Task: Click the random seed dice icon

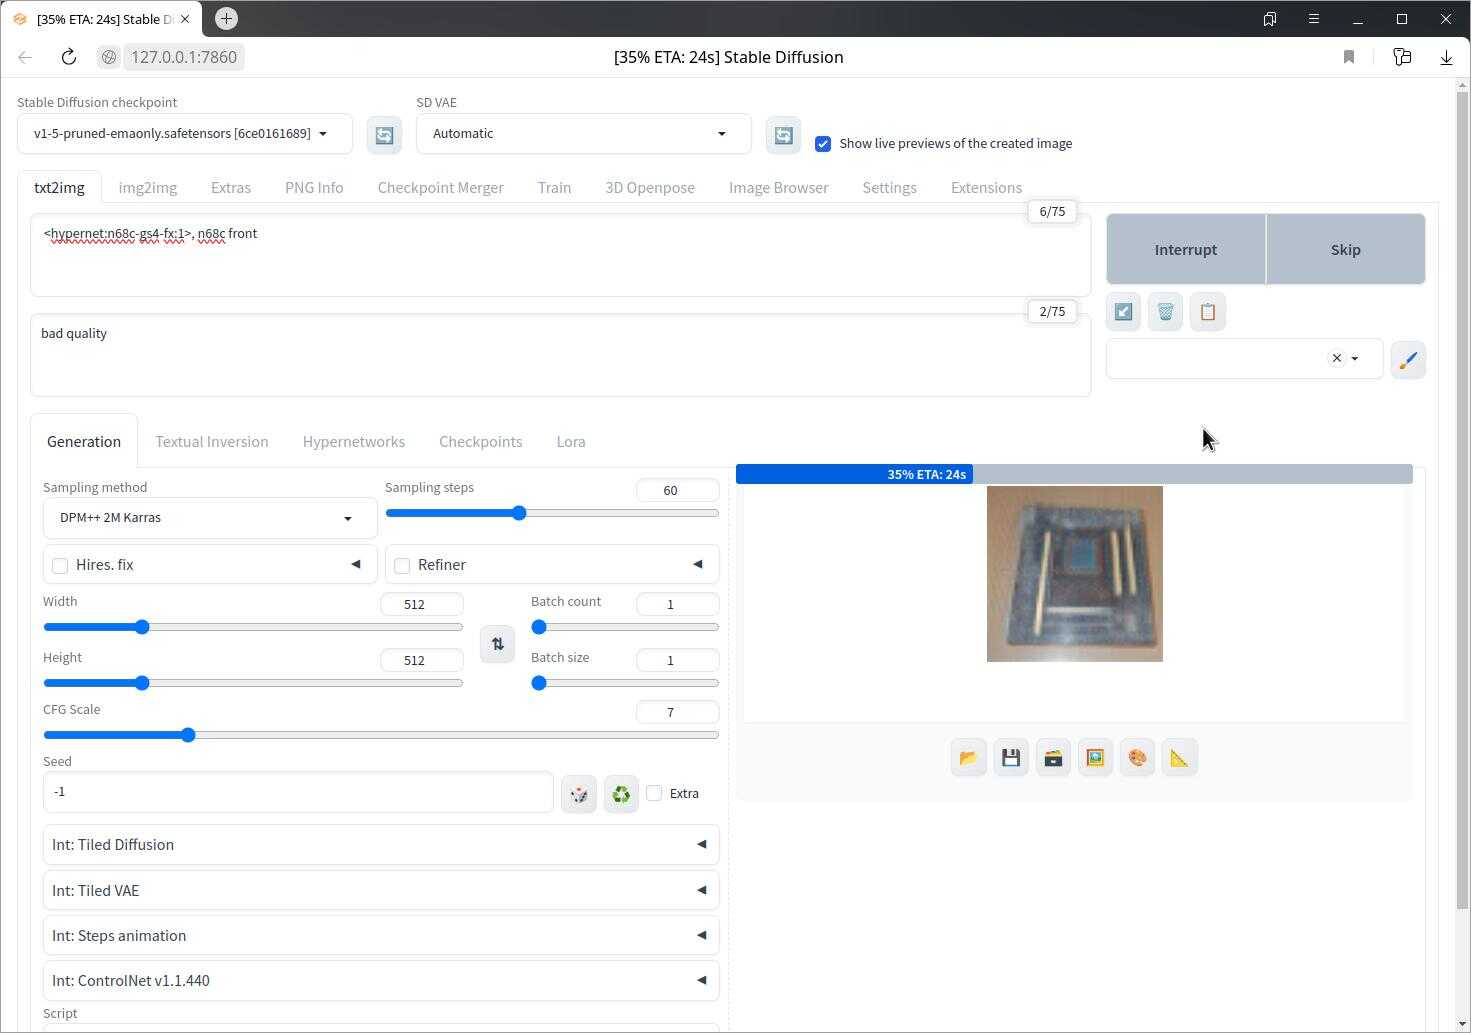Action: [x=579, y=794]
